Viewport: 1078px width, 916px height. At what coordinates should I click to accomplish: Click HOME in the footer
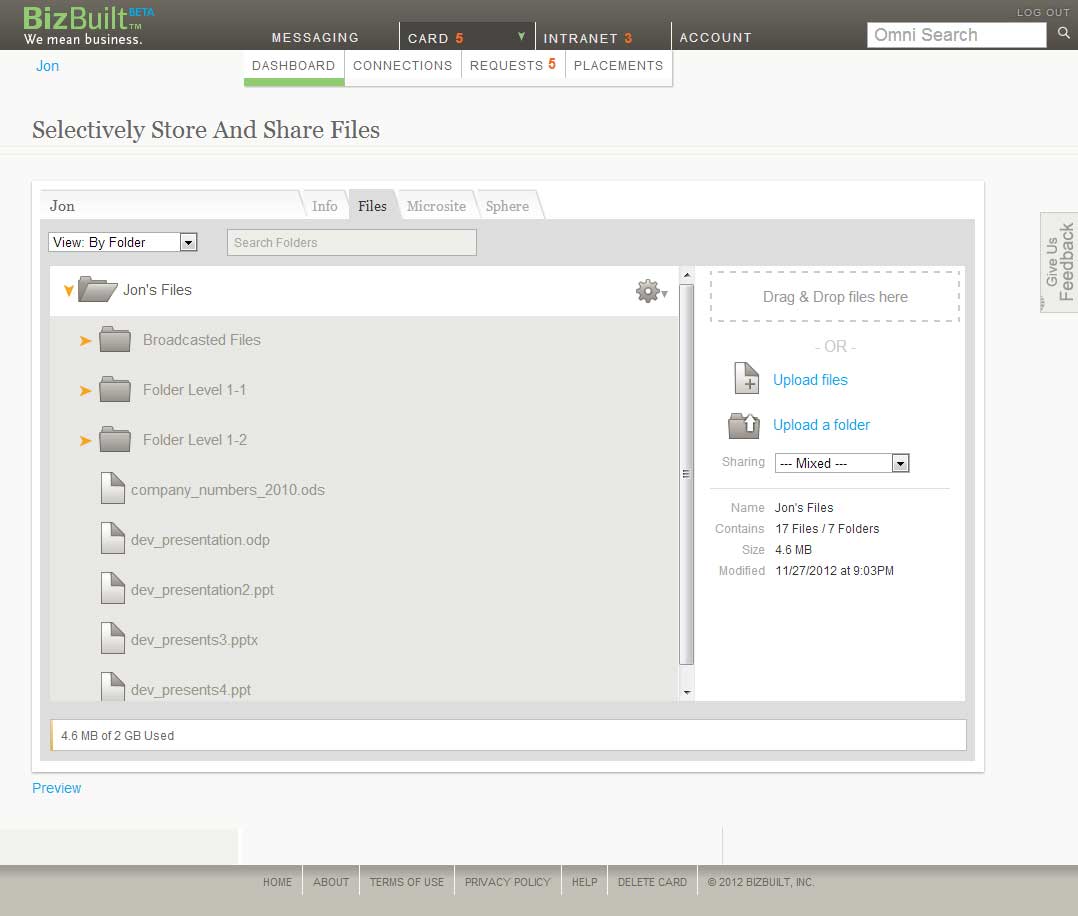(x=277, y=882)
